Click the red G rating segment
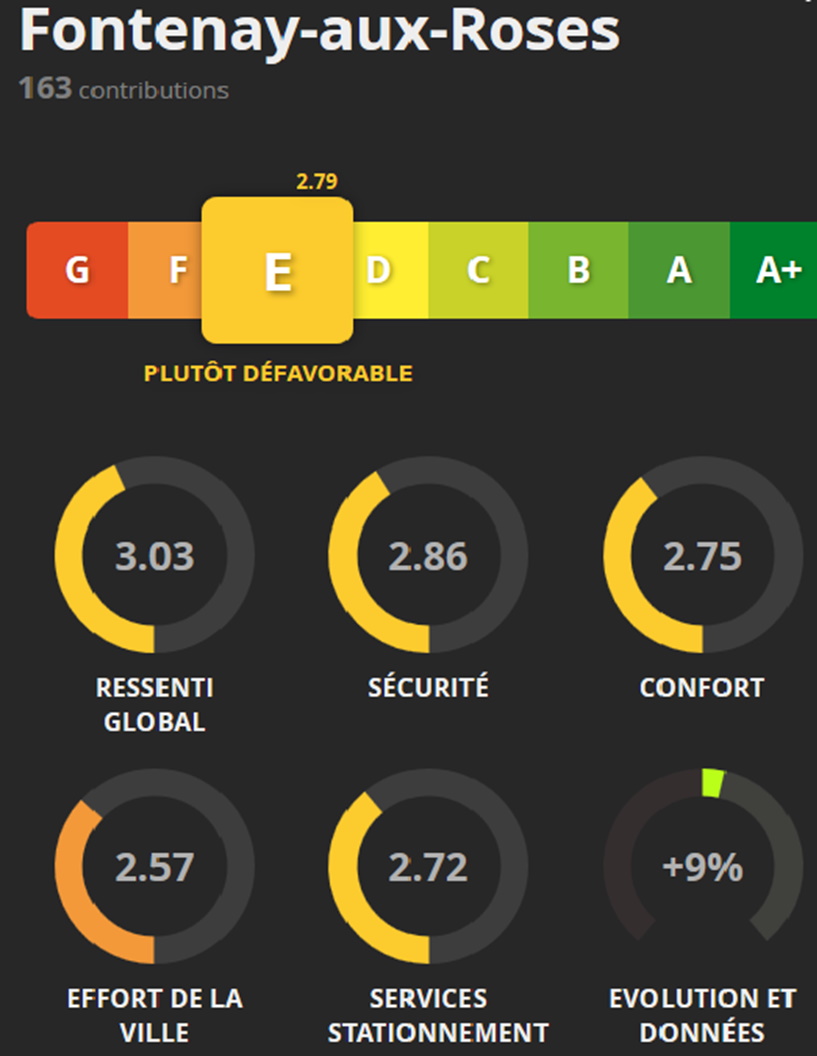The image size is (817, 1056). (77, 270)
